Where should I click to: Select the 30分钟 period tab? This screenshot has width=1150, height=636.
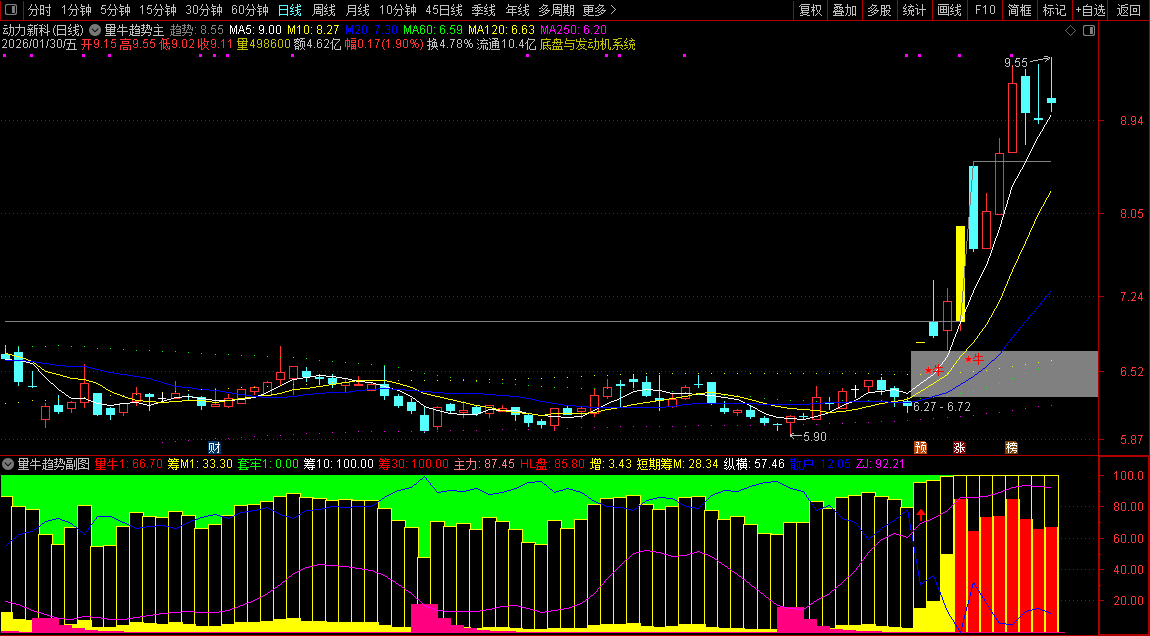204,10
